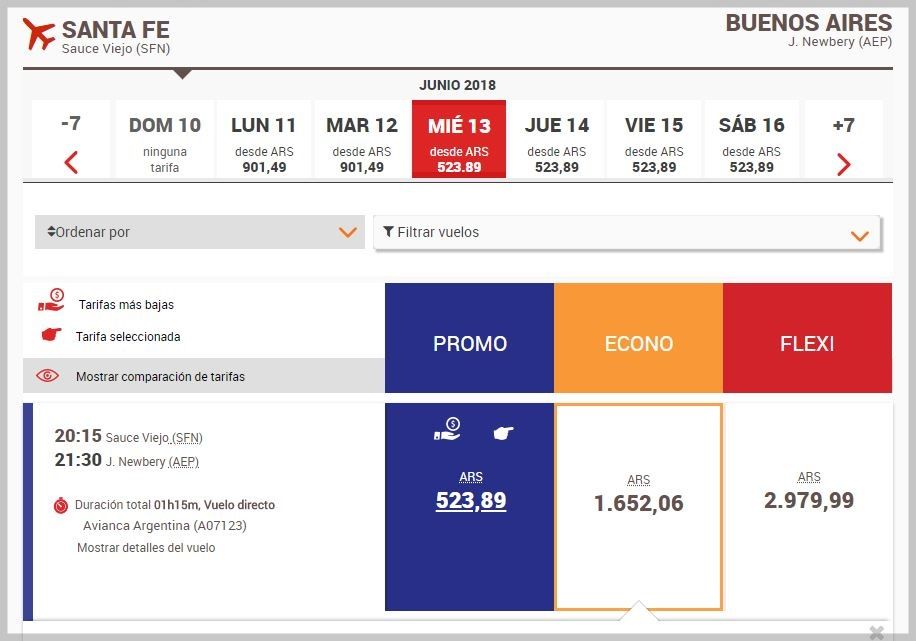Go to previous week with left arrow
The image size is (916, 641).
tap(71, 162)
